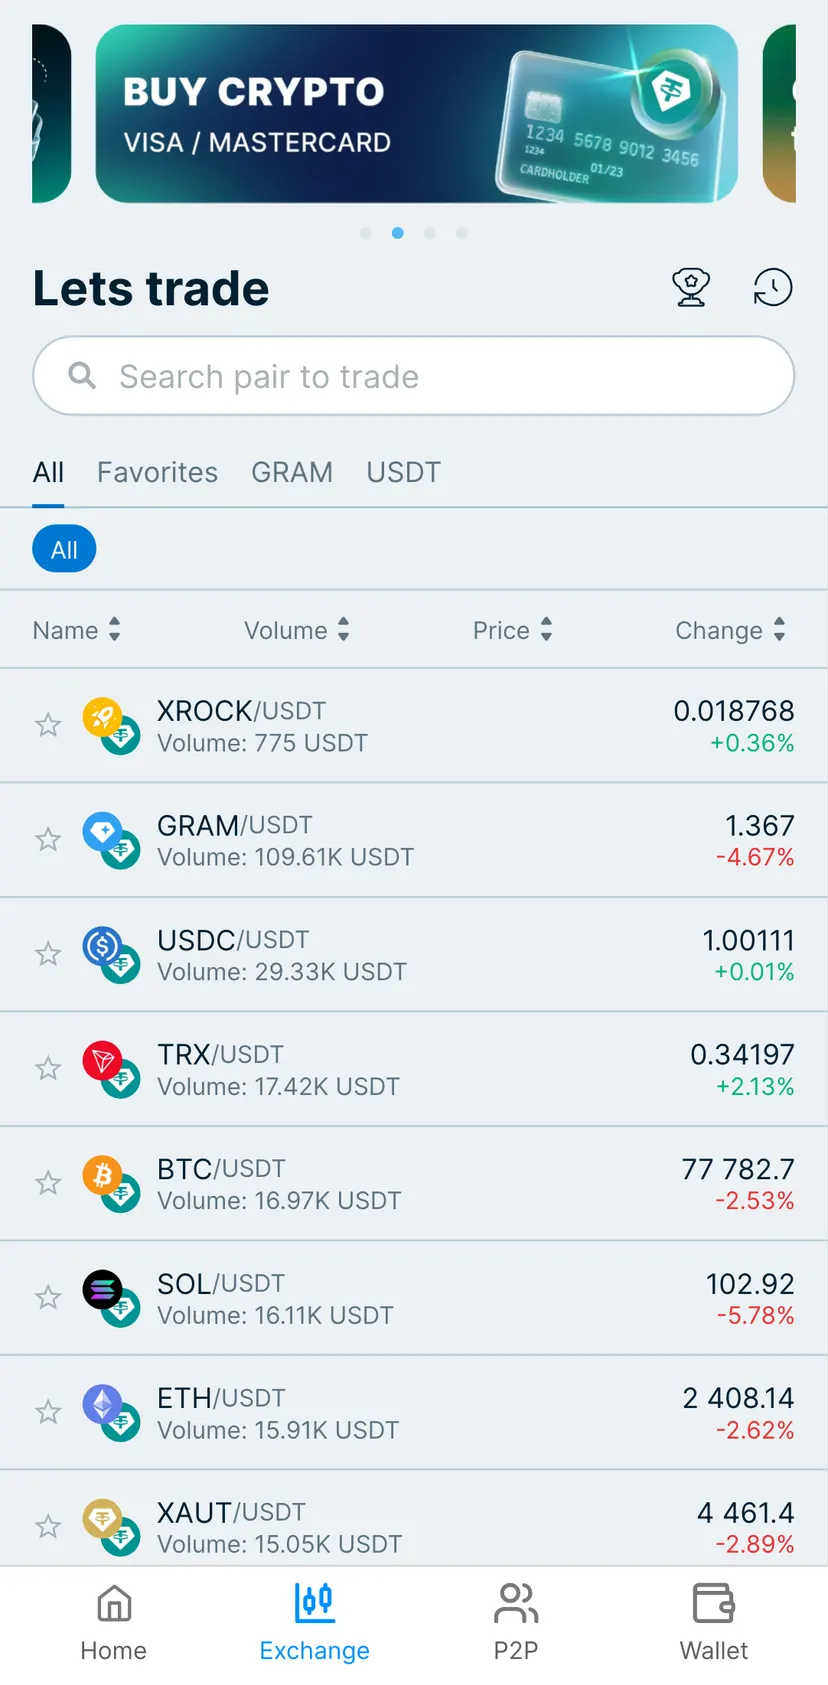Open the USDC dollar coin icon
Screen dimensions: 828x1685
[102, 946]
